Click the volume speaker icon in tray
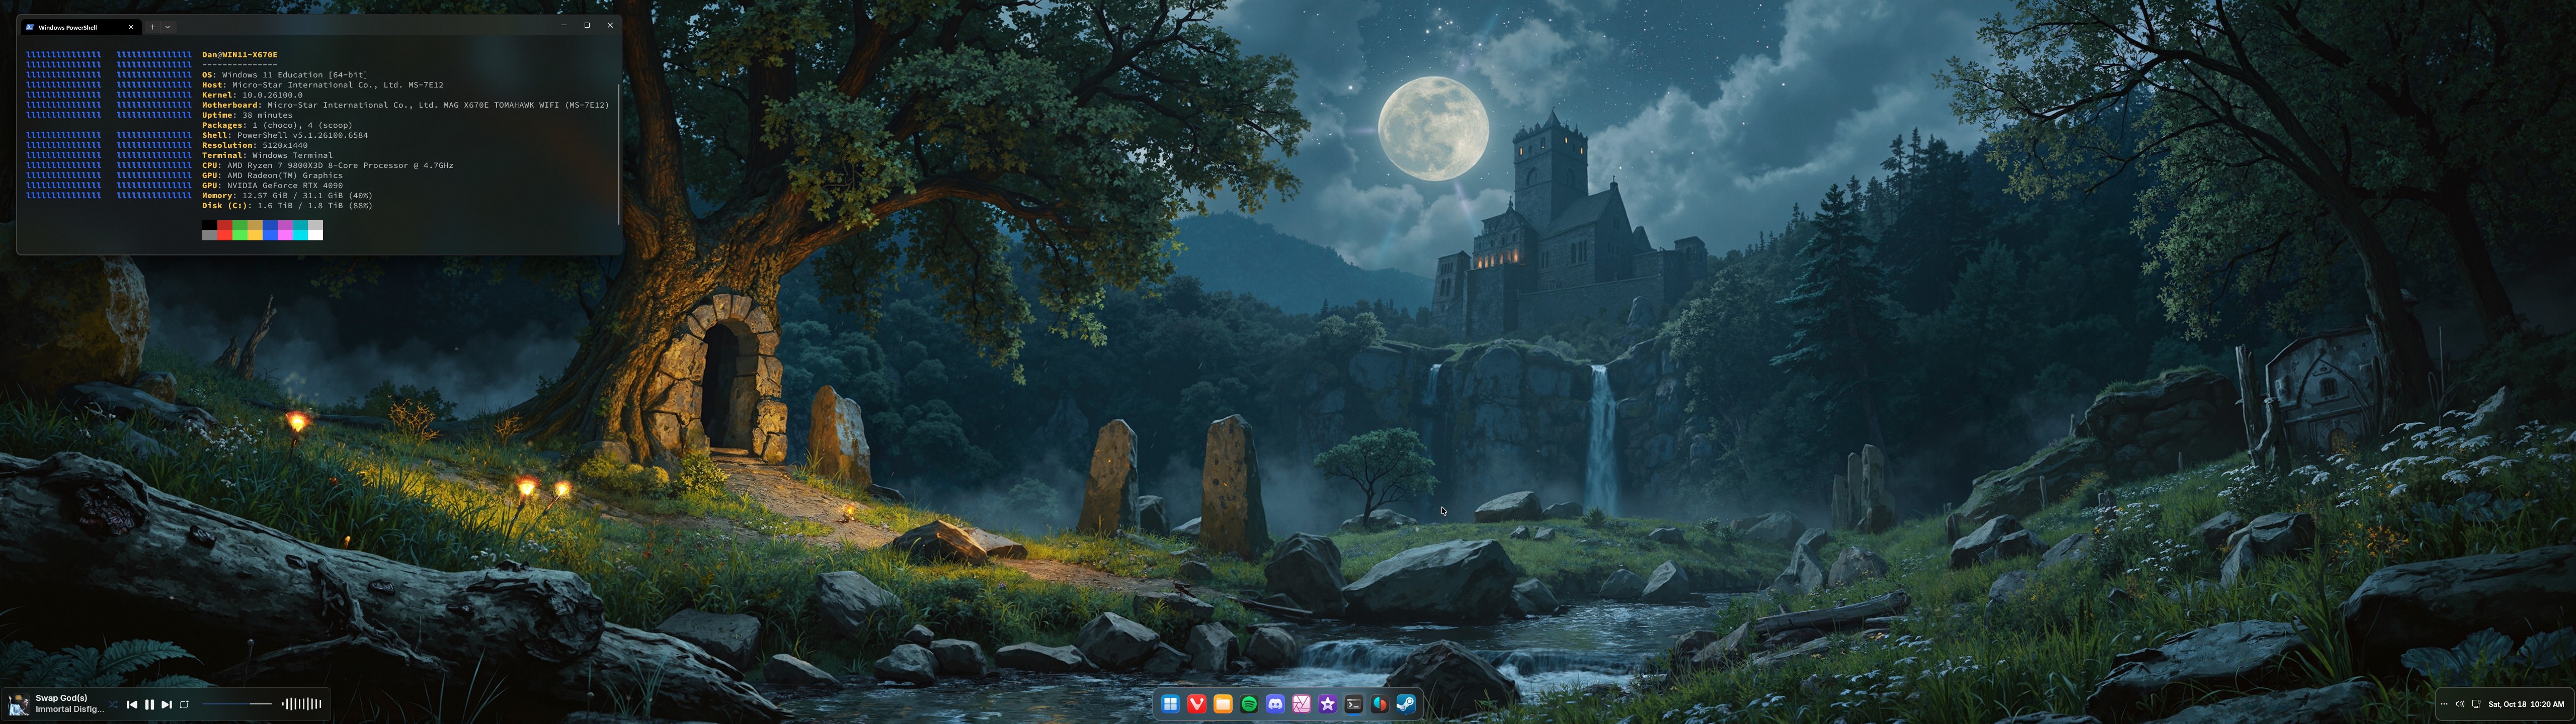2576x724 pixels. (2460, 704)
